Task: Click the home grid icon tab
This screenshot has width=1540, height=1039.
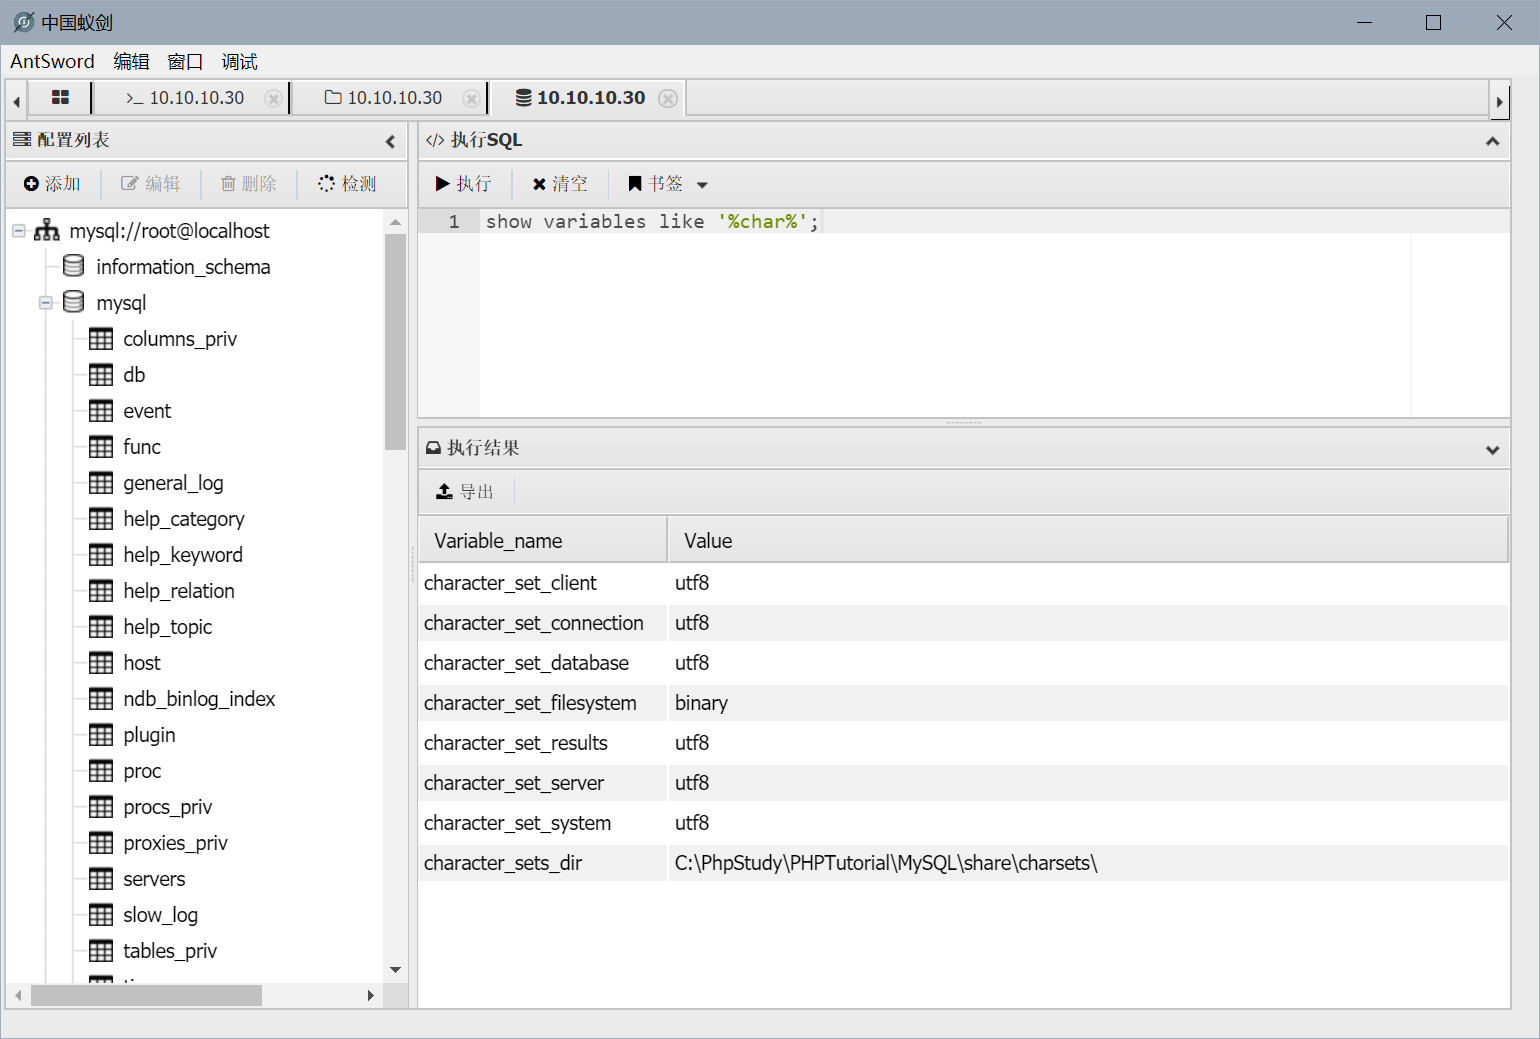Action: (60, 98)
